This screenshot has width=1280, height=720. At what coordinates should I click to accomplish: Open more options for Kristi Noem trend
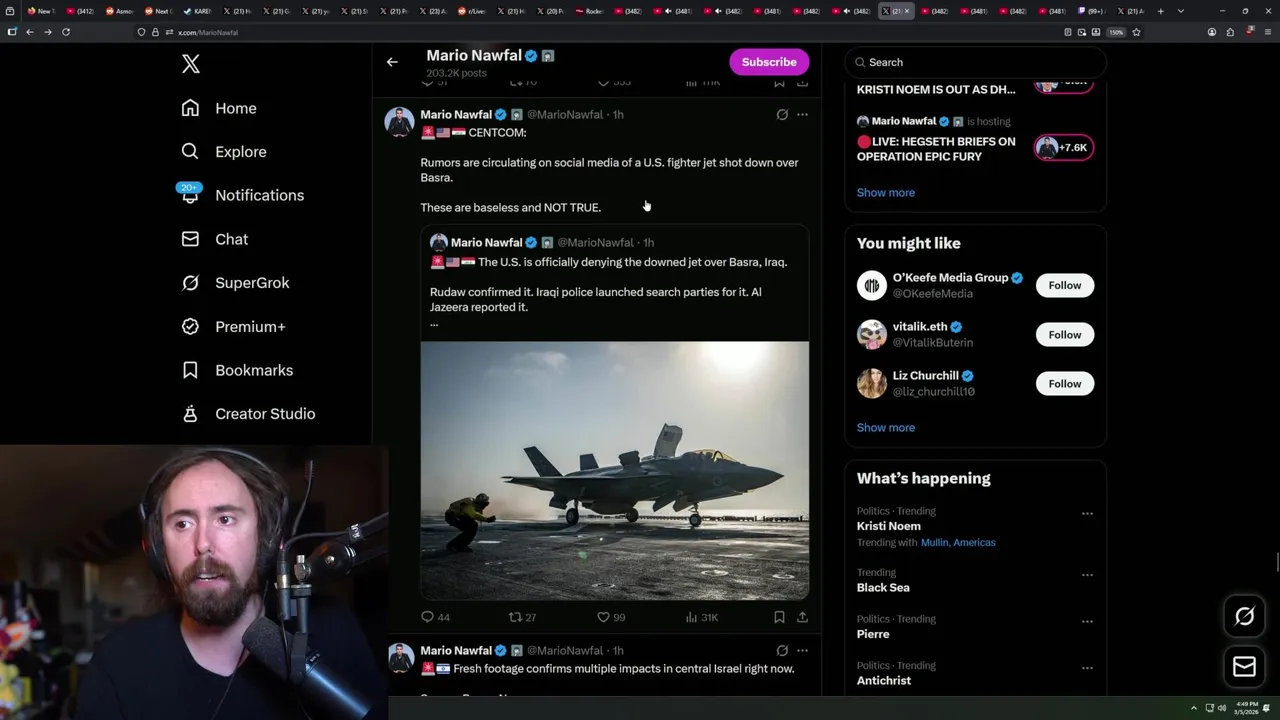point(1087,513)
